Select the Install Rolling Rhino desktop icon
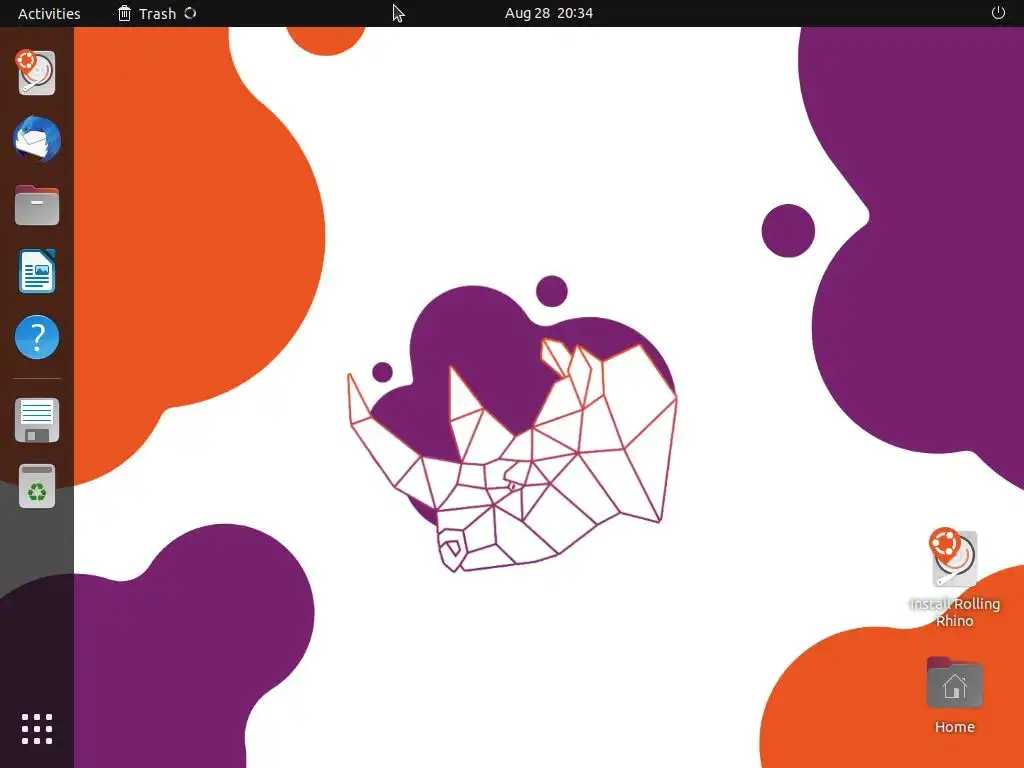1024x768 pixels. [954, 578]
